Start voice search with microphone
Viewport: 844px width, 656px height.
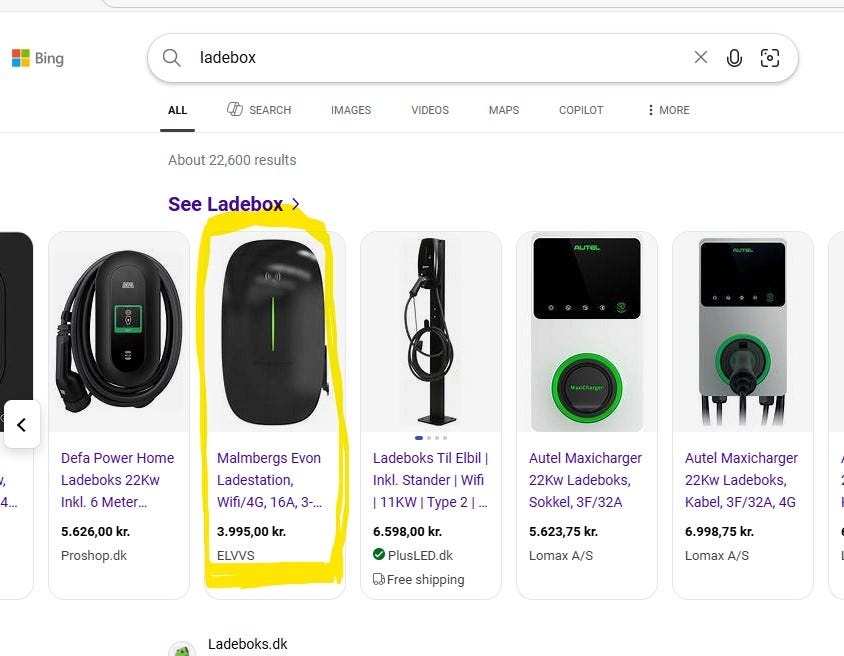(x=734, y=58)
